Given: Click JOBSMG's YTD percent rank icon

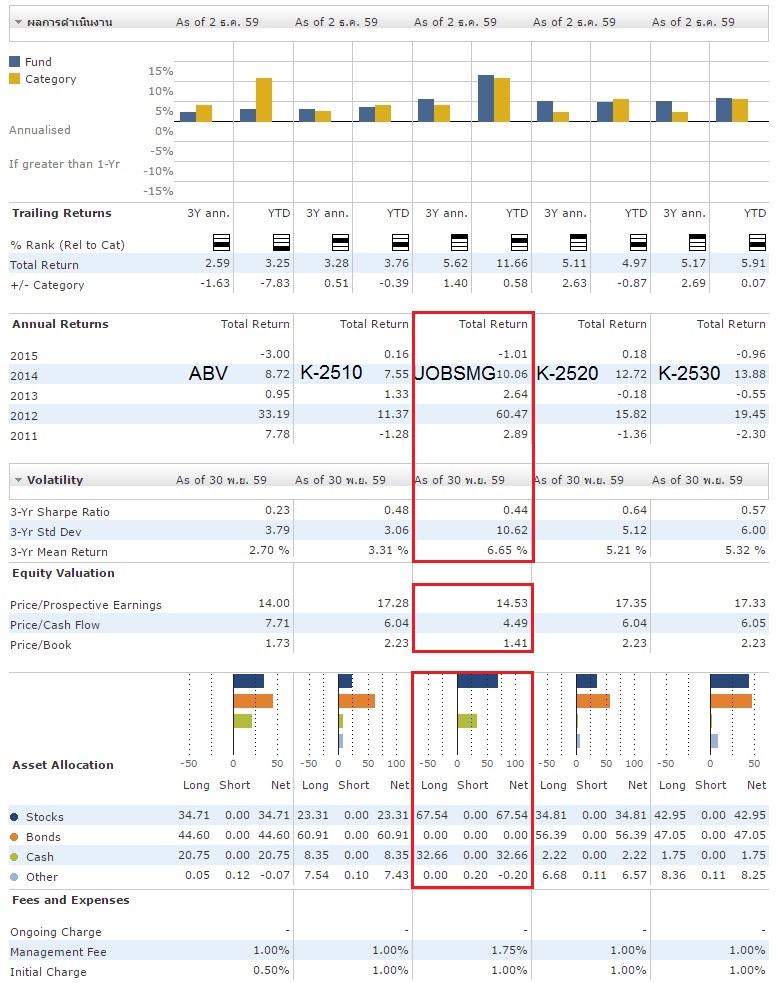Looking at the screenshot, I should pyautogui.click(x=519, y=242).
